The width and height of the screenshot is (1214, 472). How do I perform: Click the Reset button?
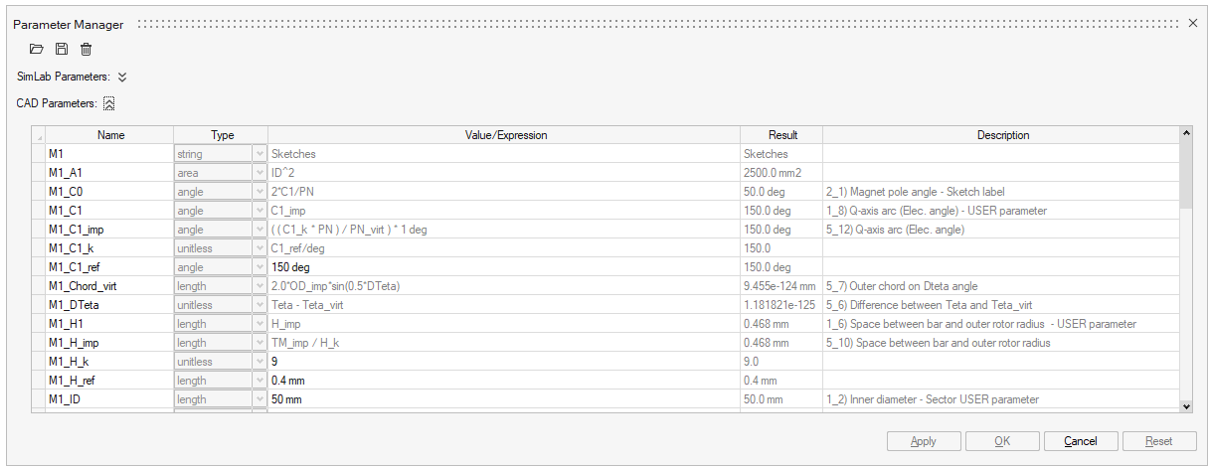tap(1159, 441)
